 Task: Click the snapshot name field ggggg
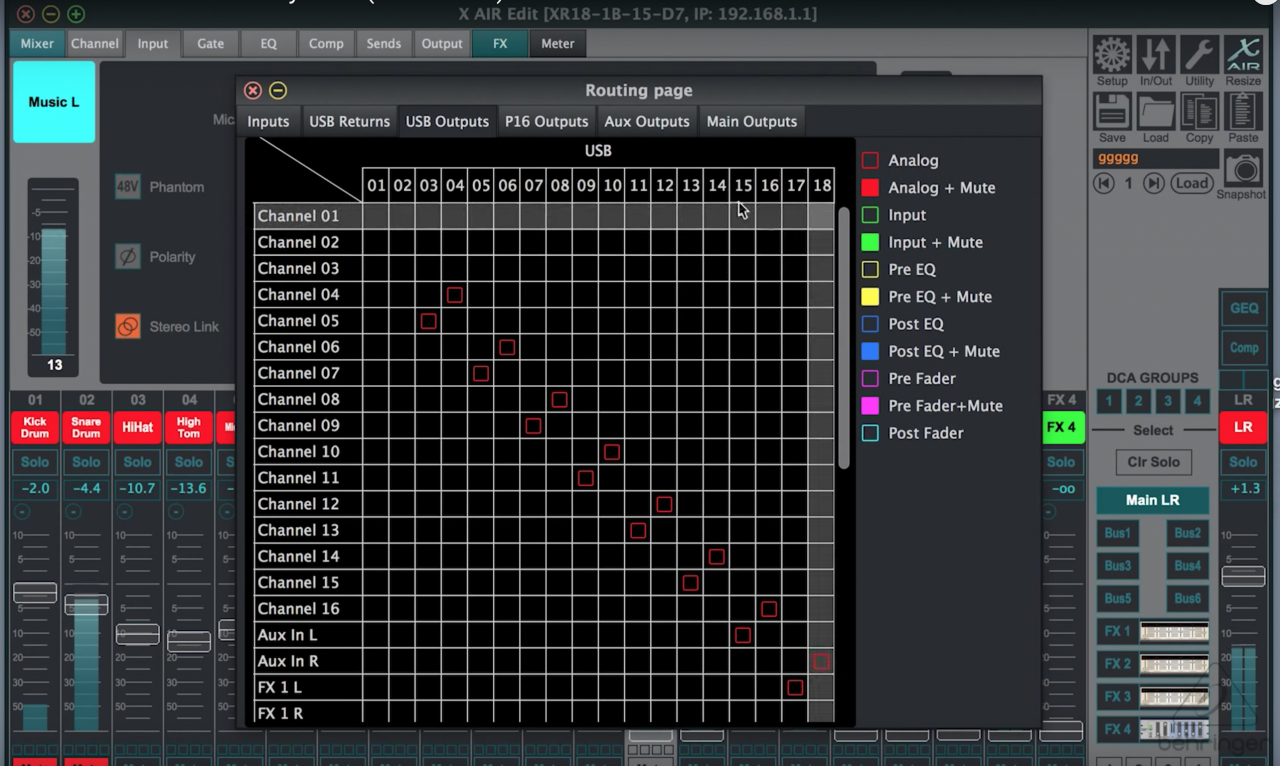coord(1156,159)
